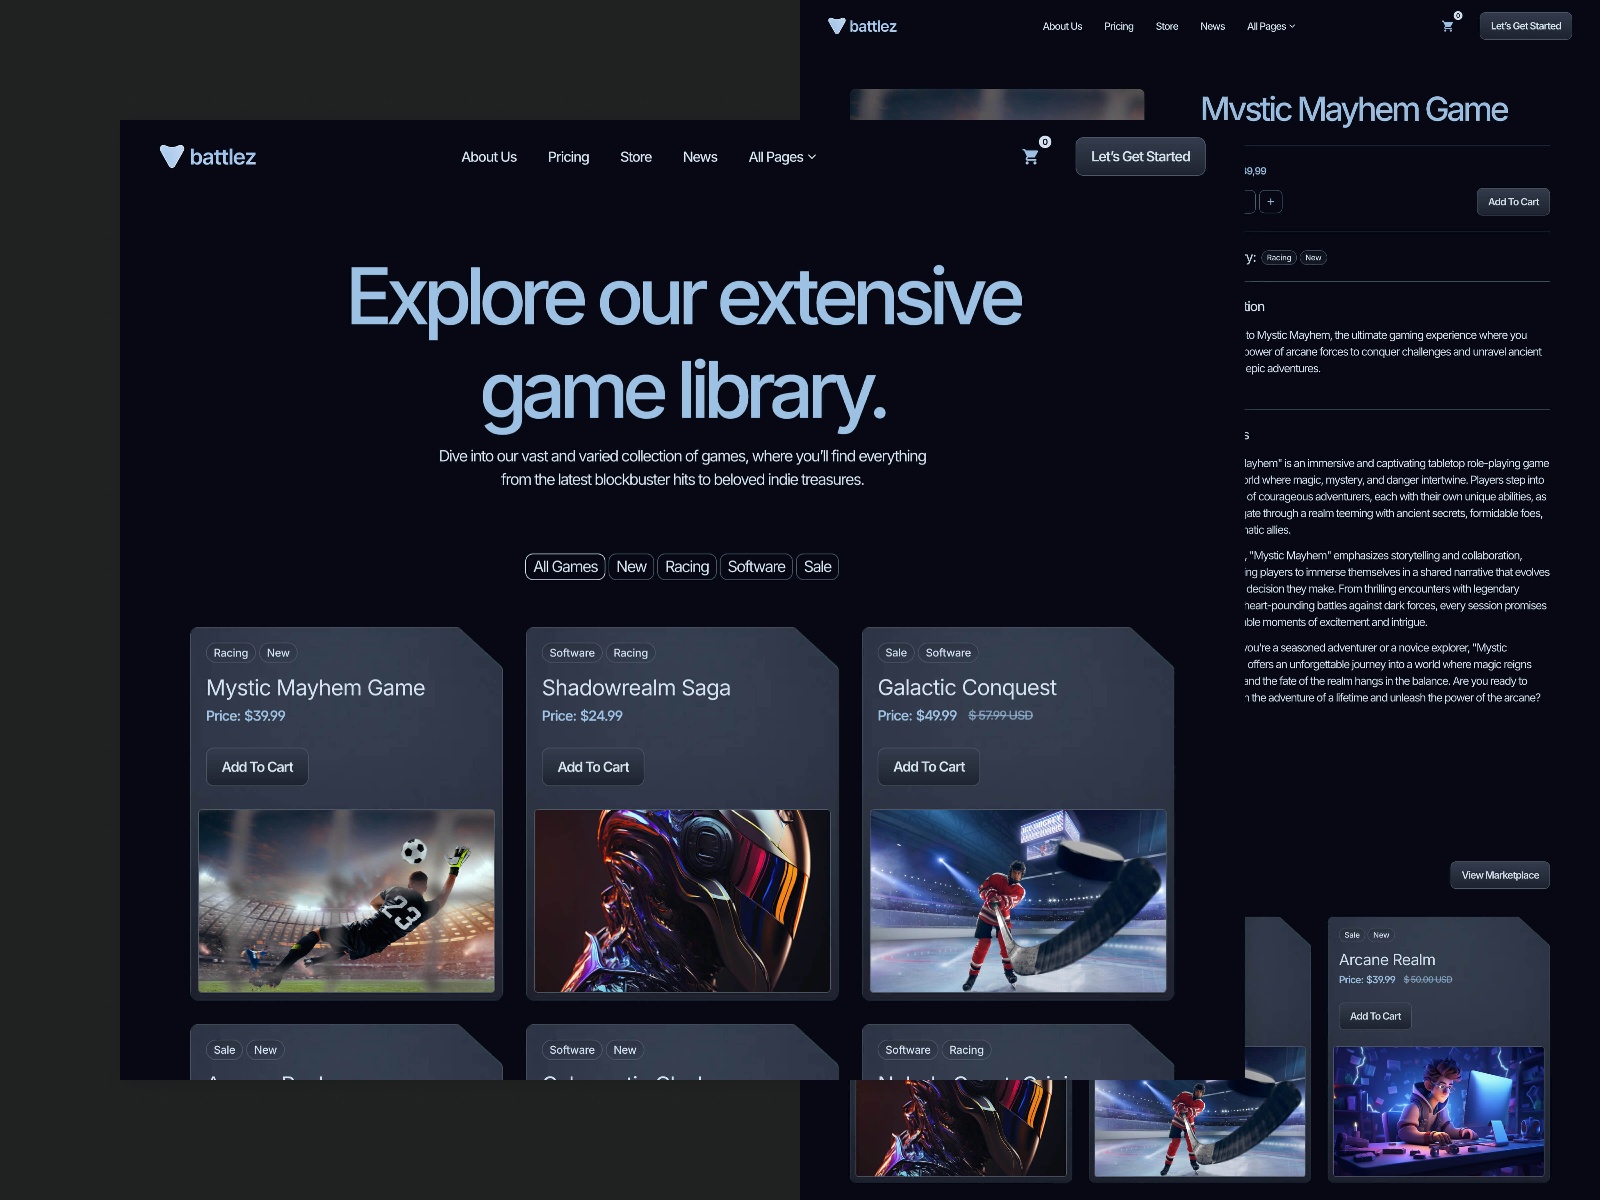Expand the All Pages dropdown in back window
The width and height of the screenshot is (1600, 1200).
click(1271, 26)
